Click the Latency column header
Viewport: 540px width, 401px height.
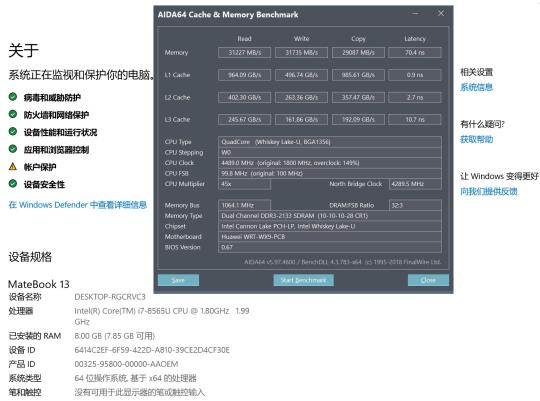pyautogui.click(x=415, y=39)
